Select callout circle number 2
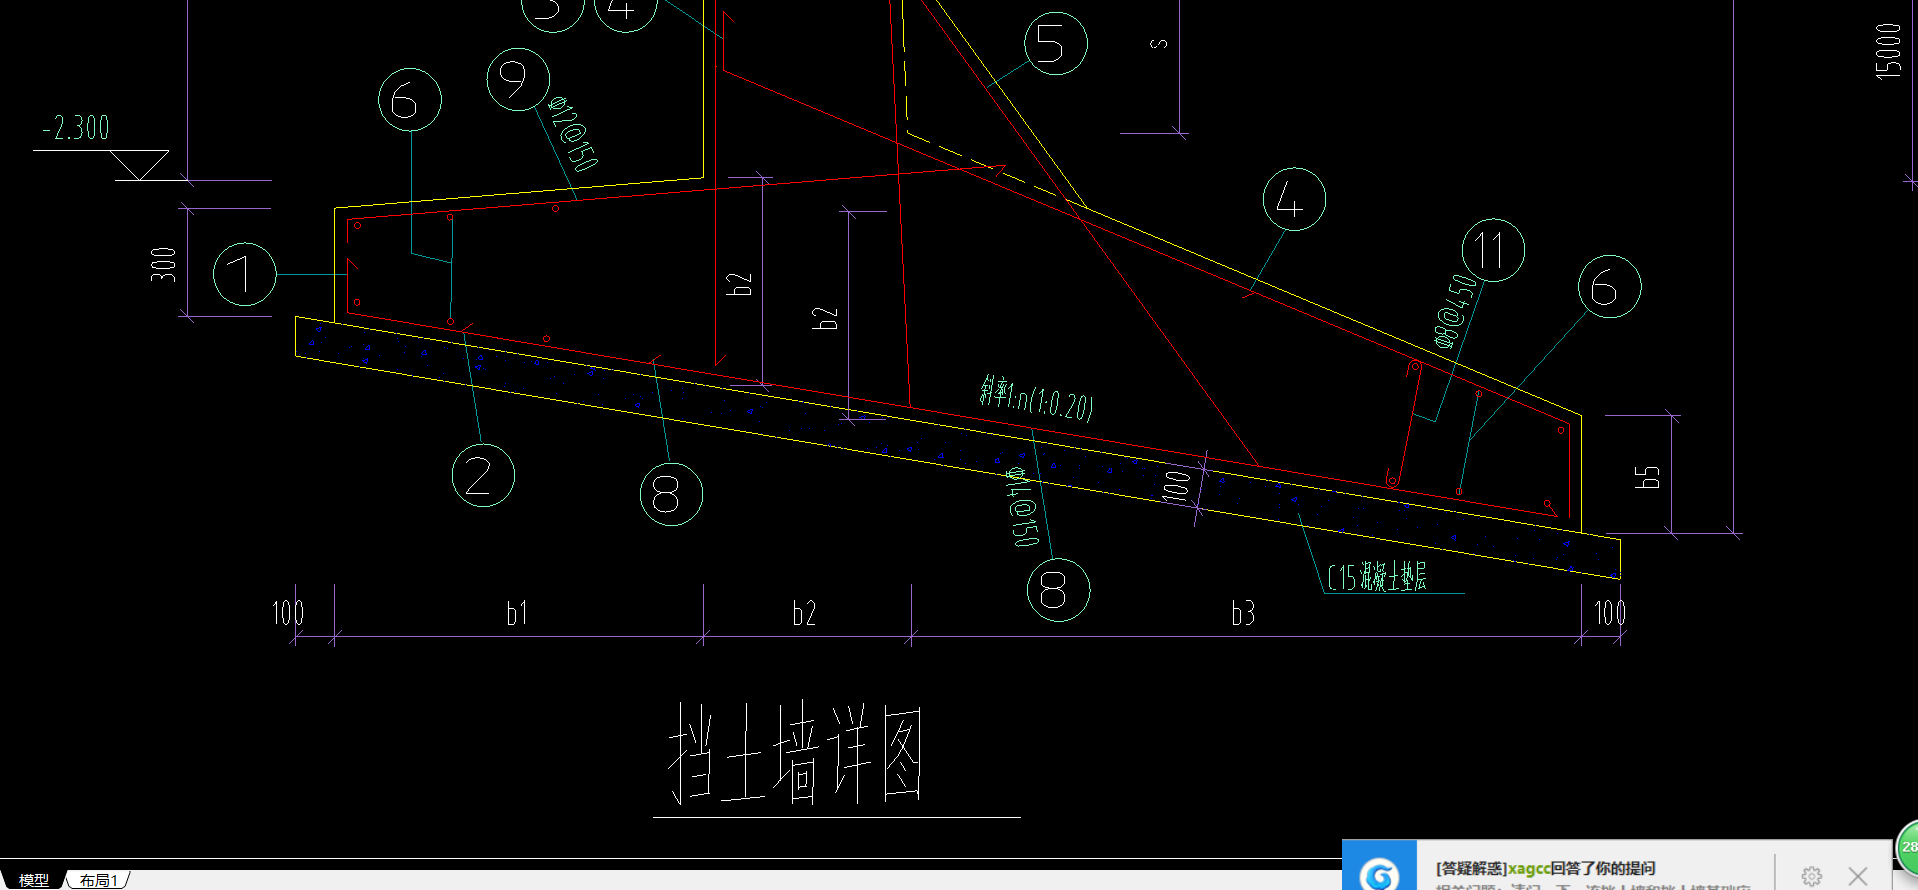 (483, 475)
